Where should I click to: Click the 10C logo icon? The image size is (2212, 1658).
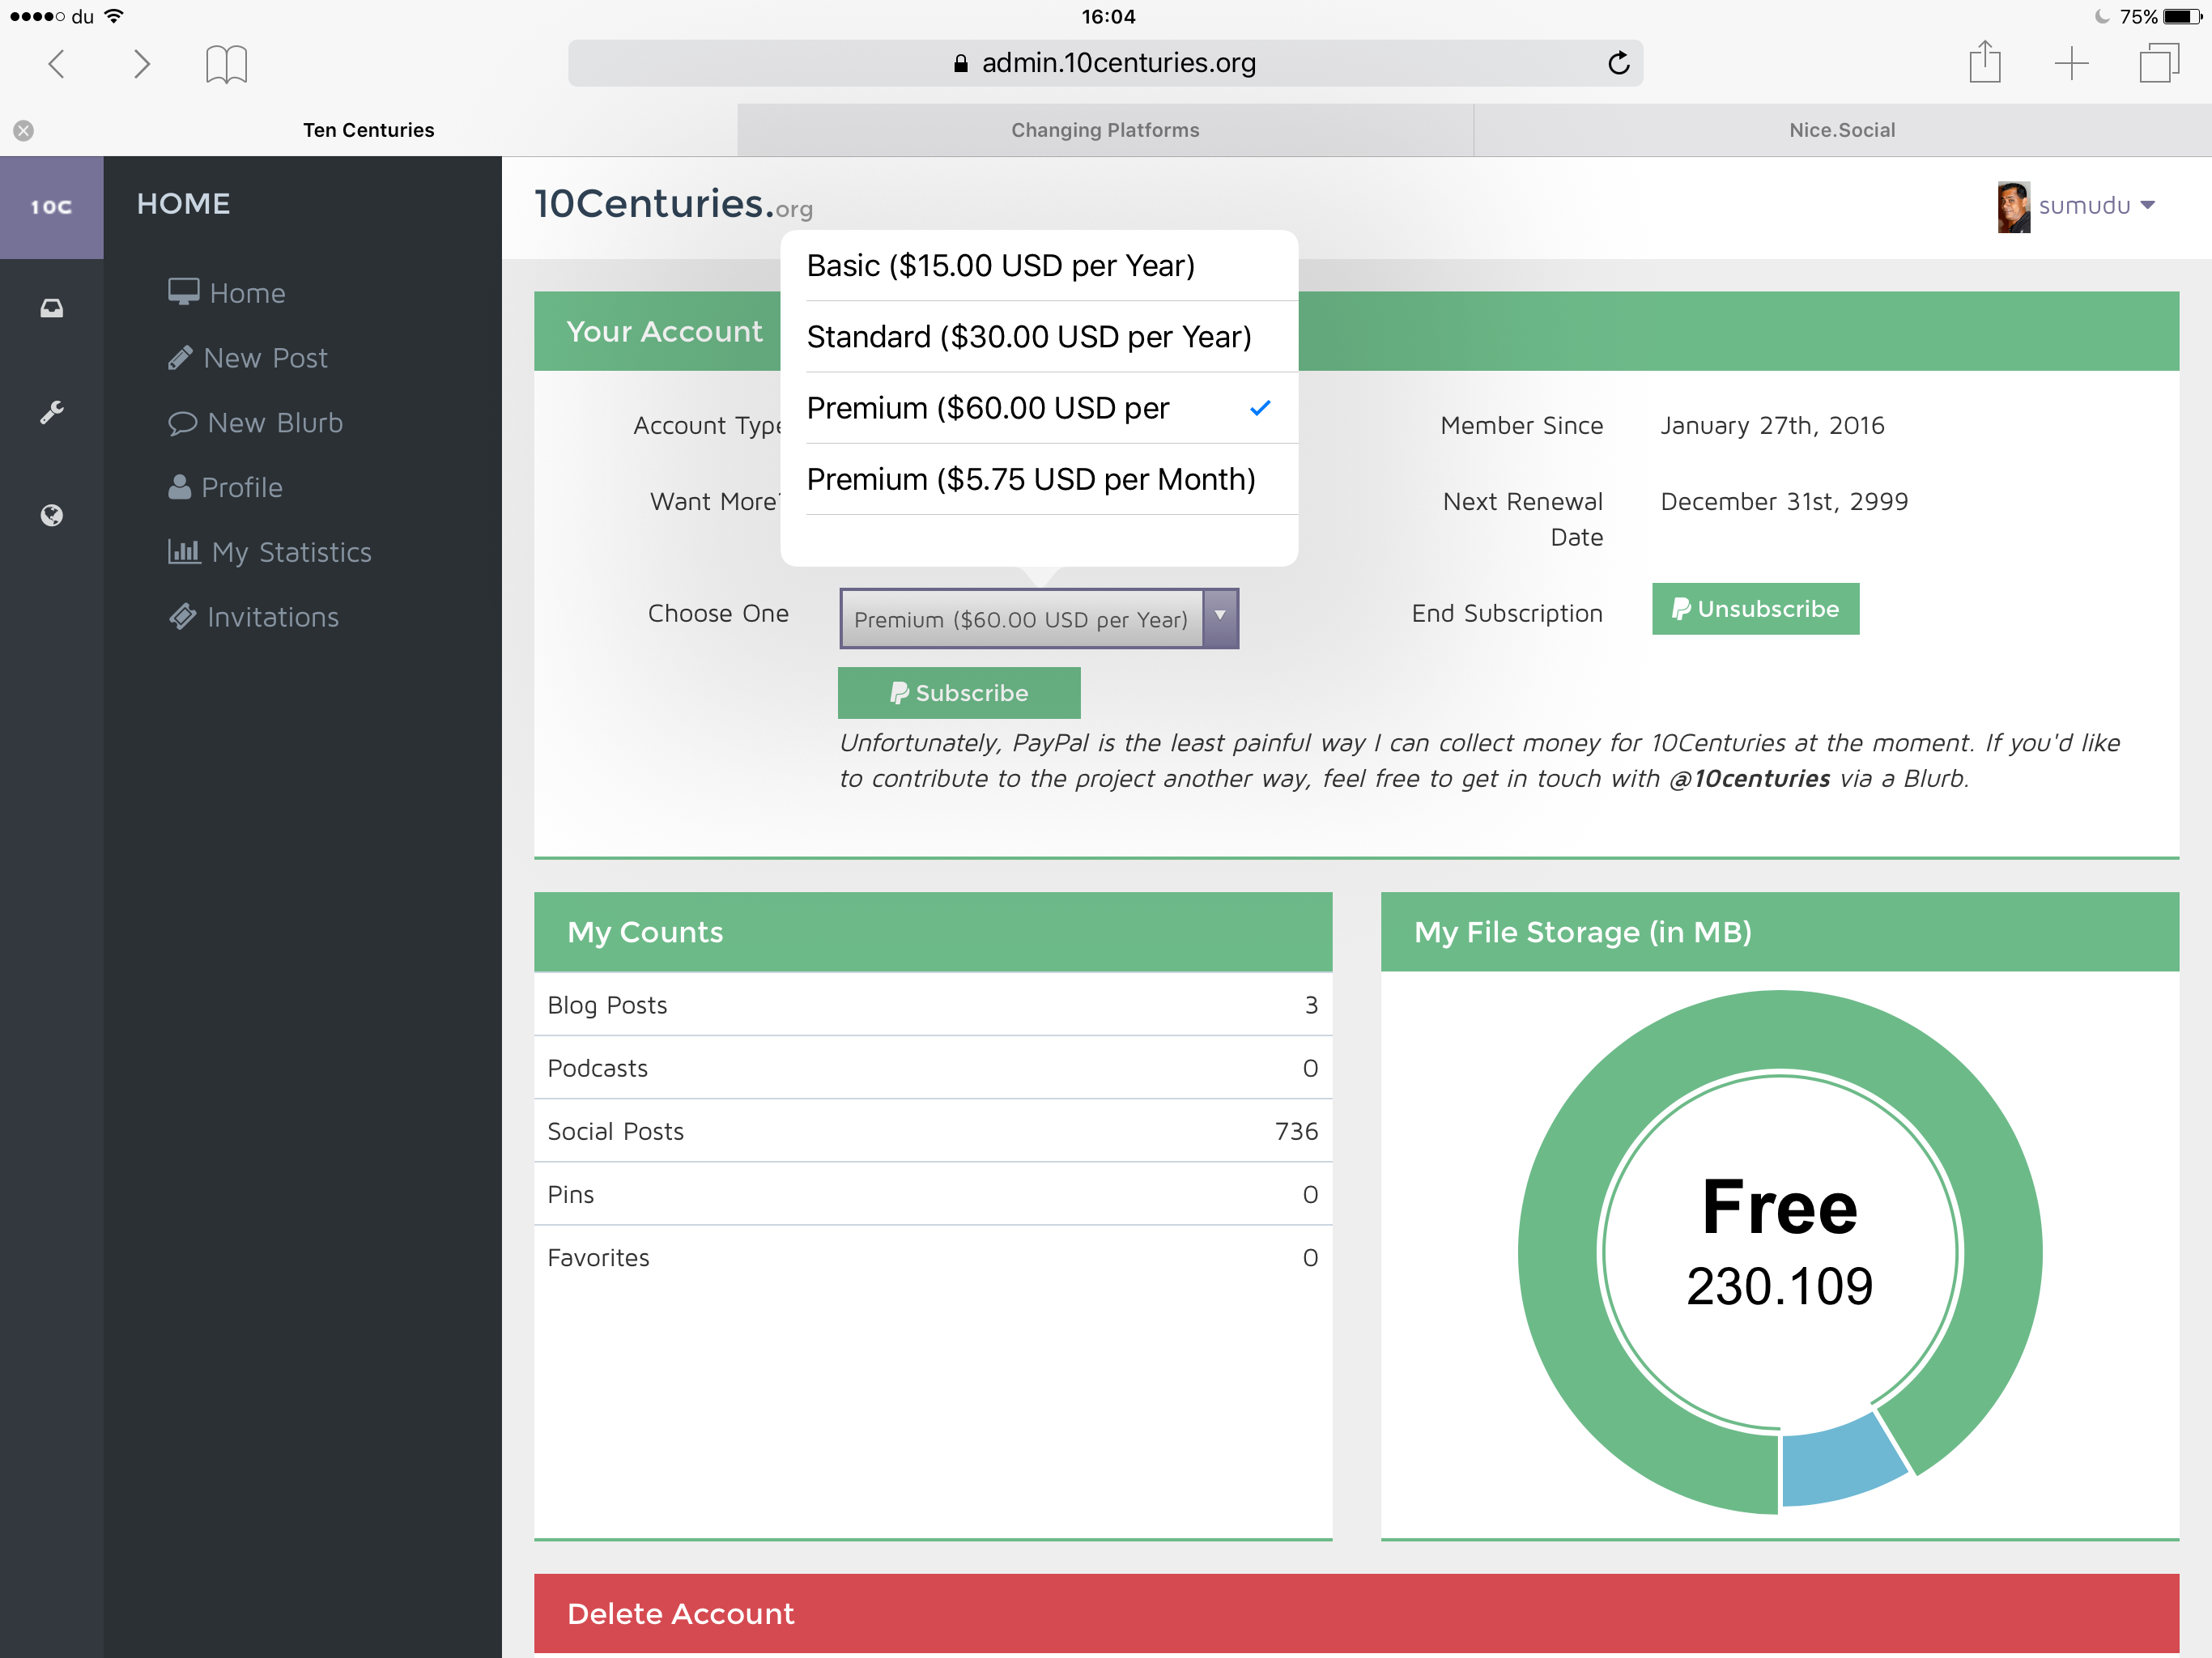51,207
